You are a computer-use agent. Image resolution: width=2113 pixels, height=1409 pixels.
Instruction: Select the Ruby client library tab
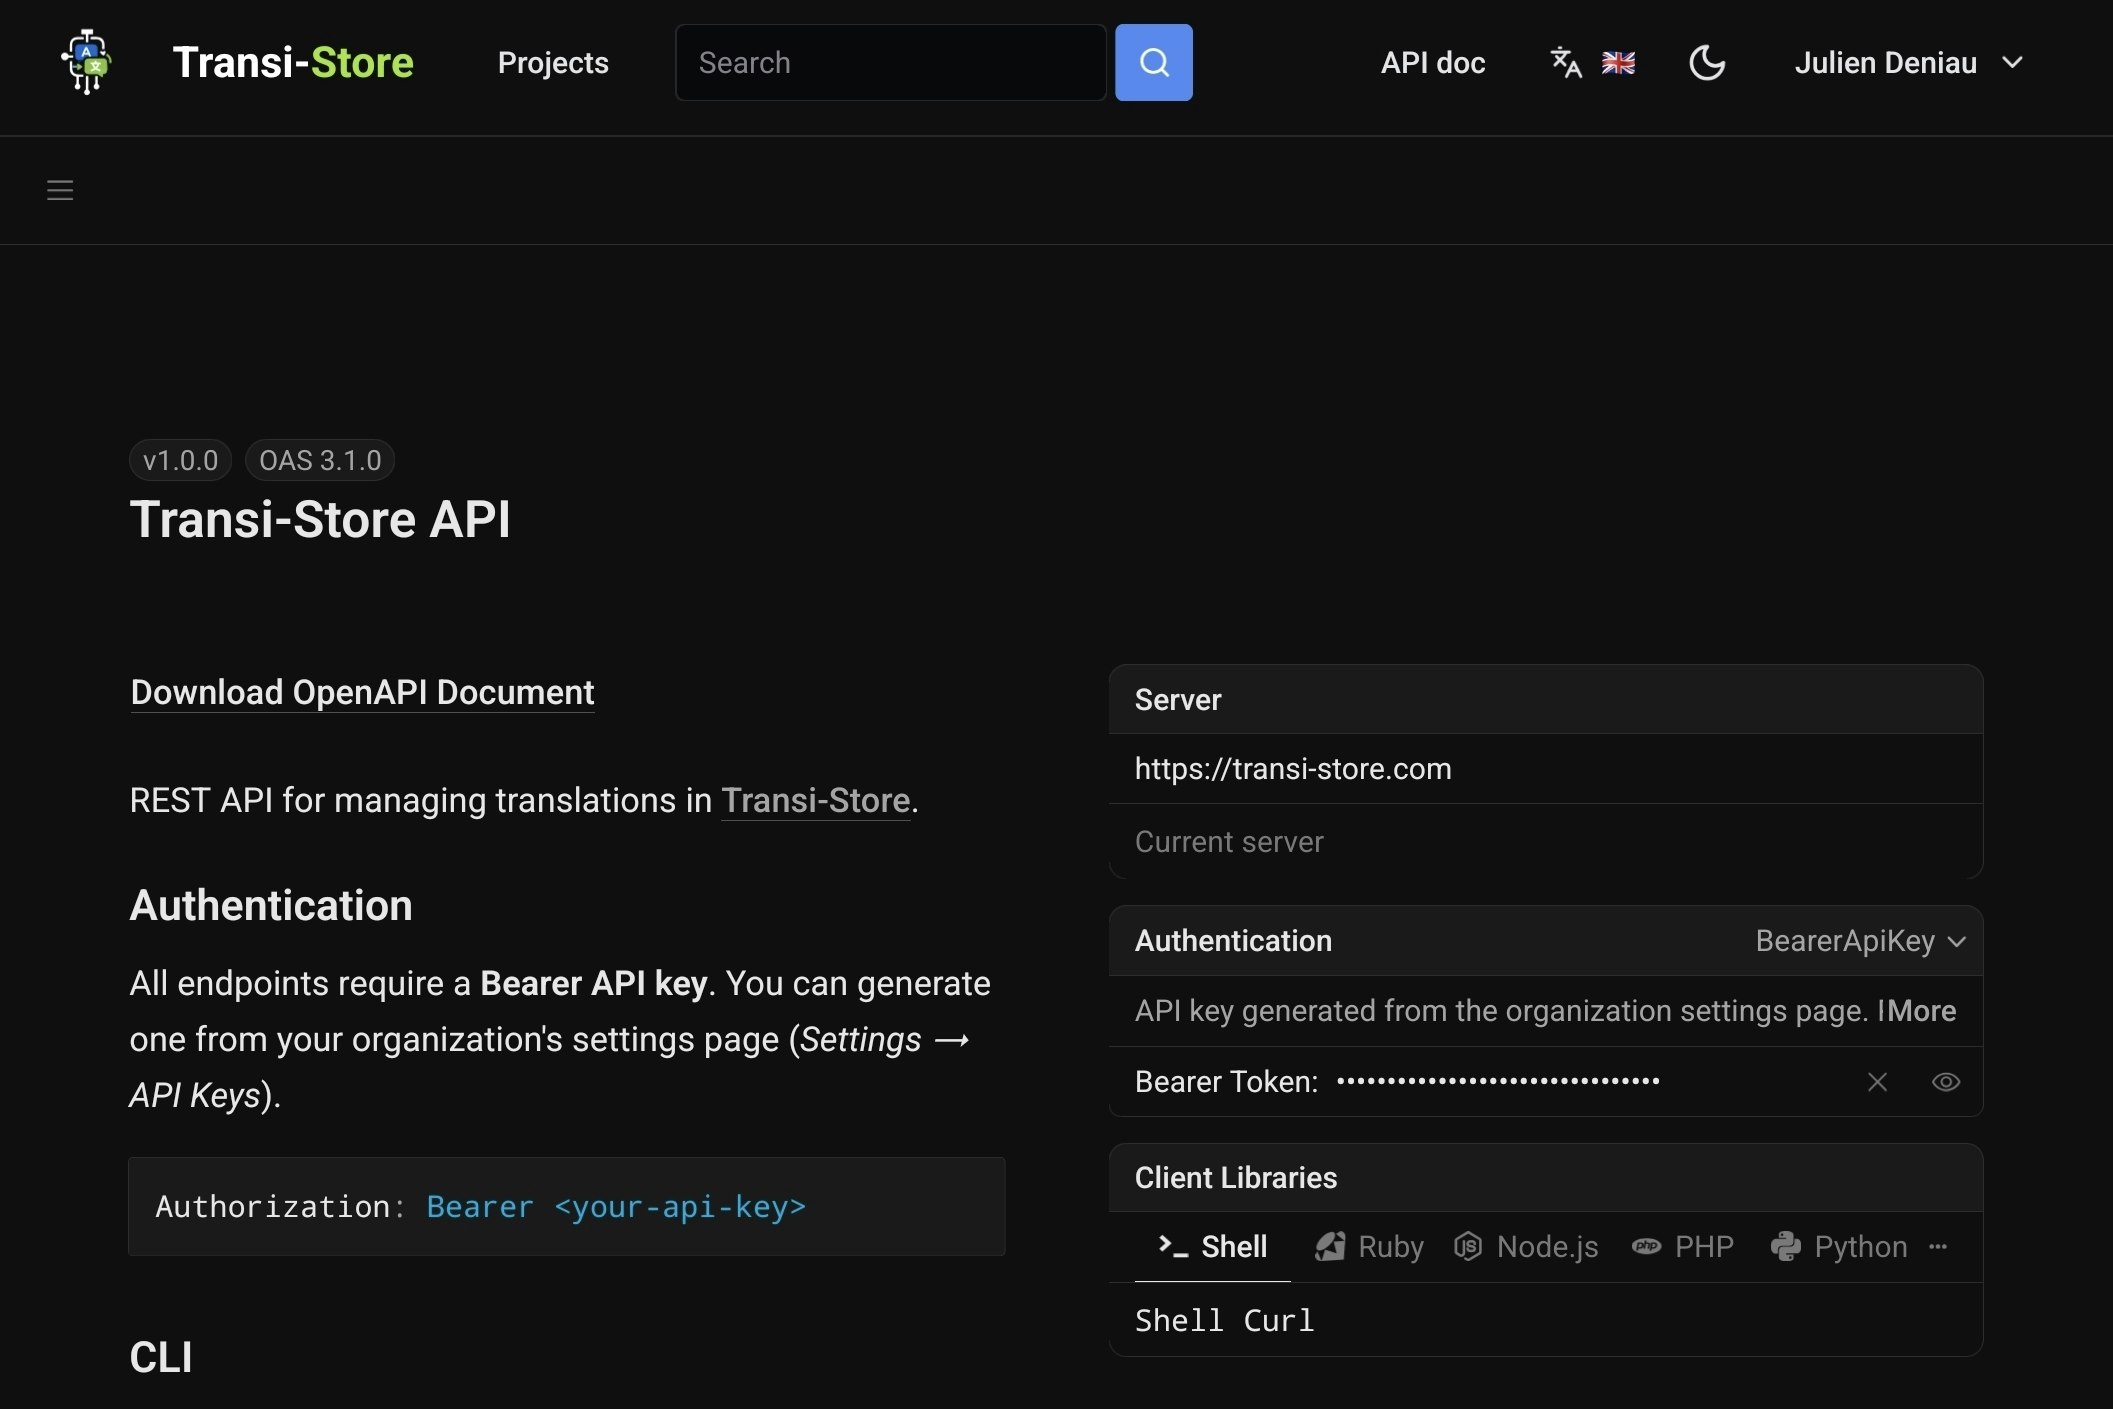coord(1369,1247)
